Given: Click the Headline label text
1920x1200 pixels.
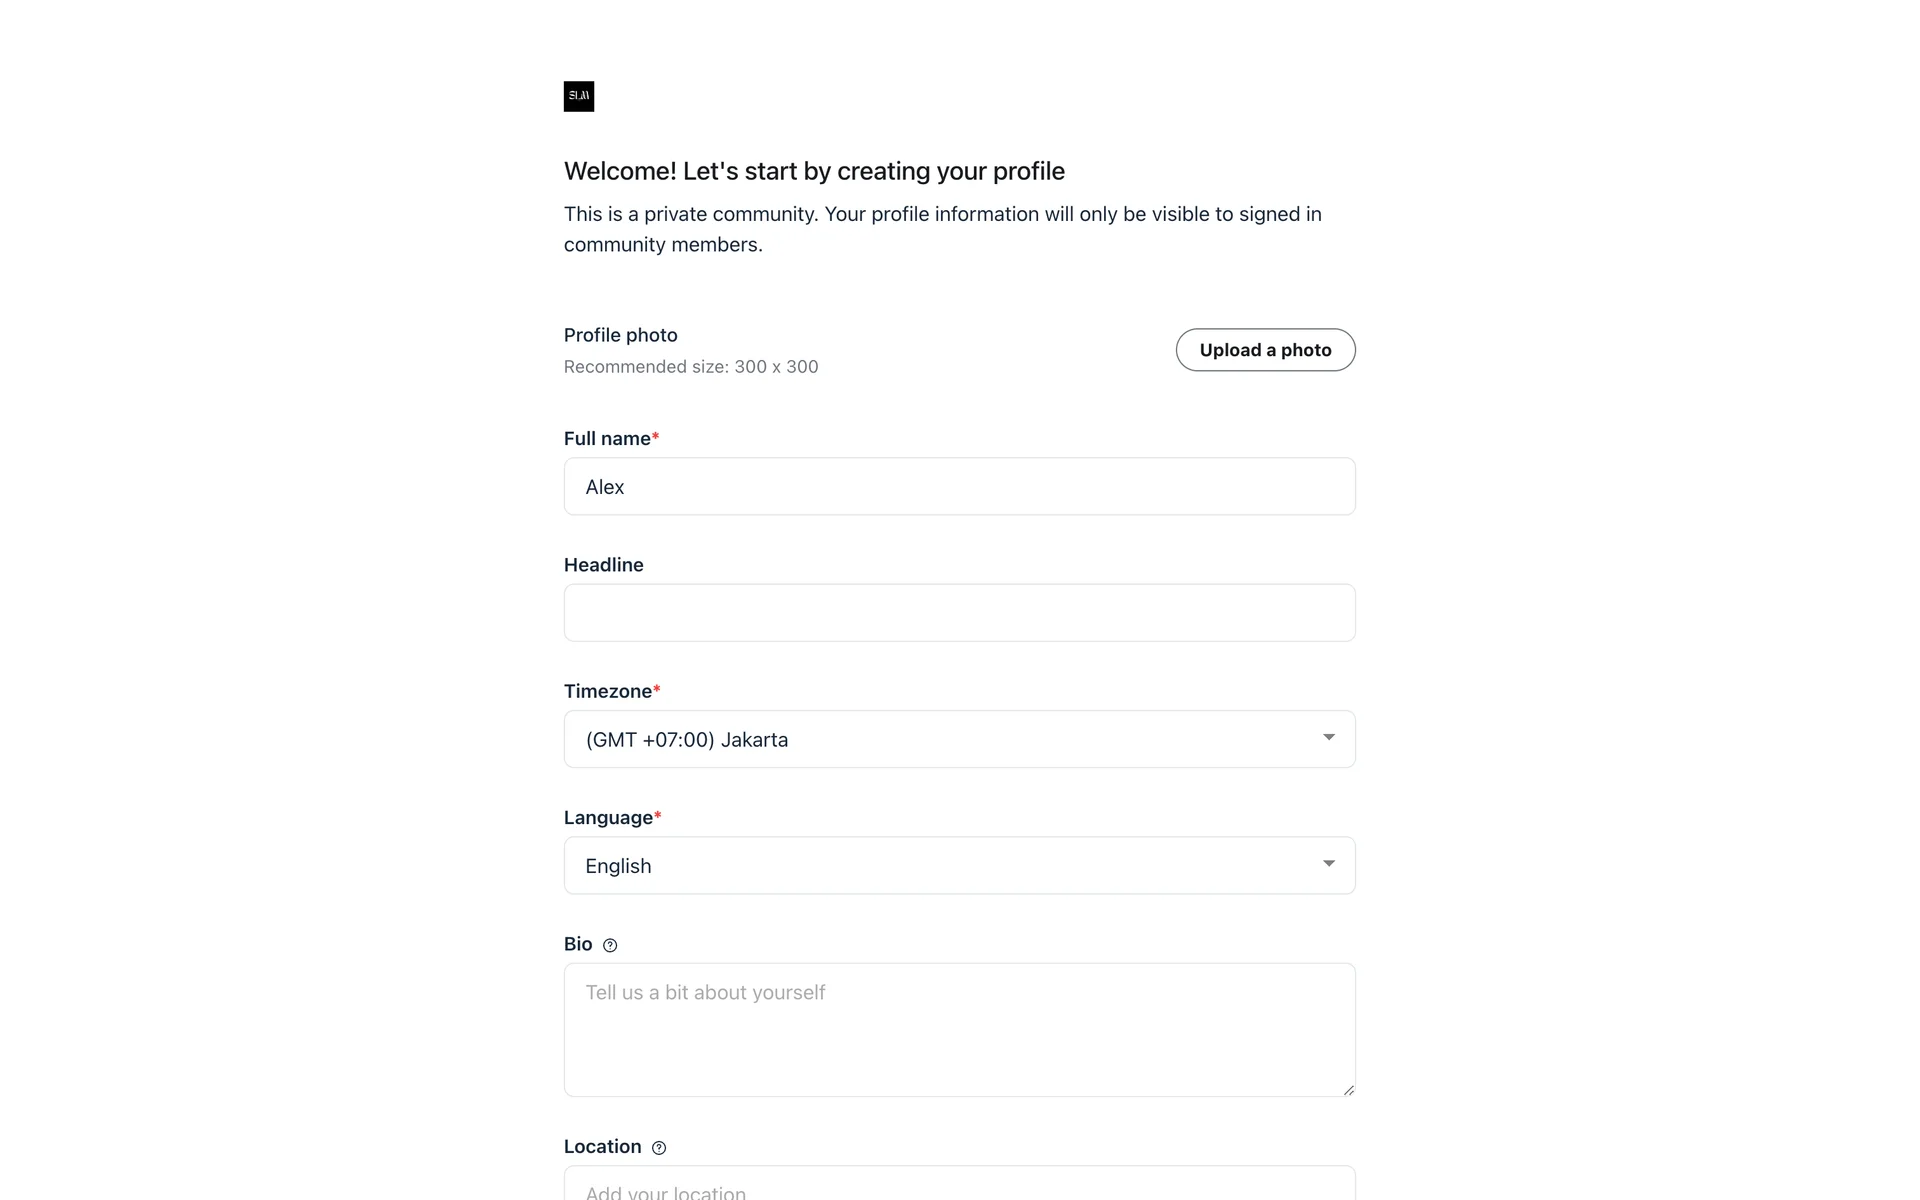Looking at the screenshot, I should click(x=603, y=565).
